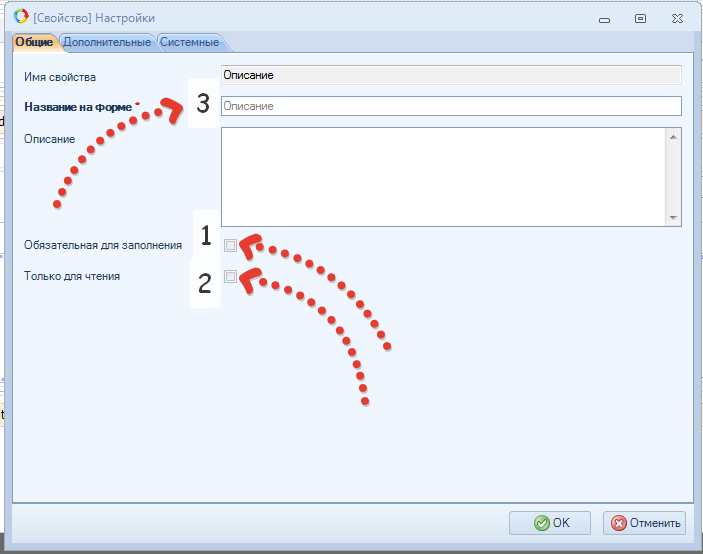This screenshot has width=703, height=554.
Task: Maximize the Настройки dialog window
Action: pyautogui.click(x=640, y=18)
